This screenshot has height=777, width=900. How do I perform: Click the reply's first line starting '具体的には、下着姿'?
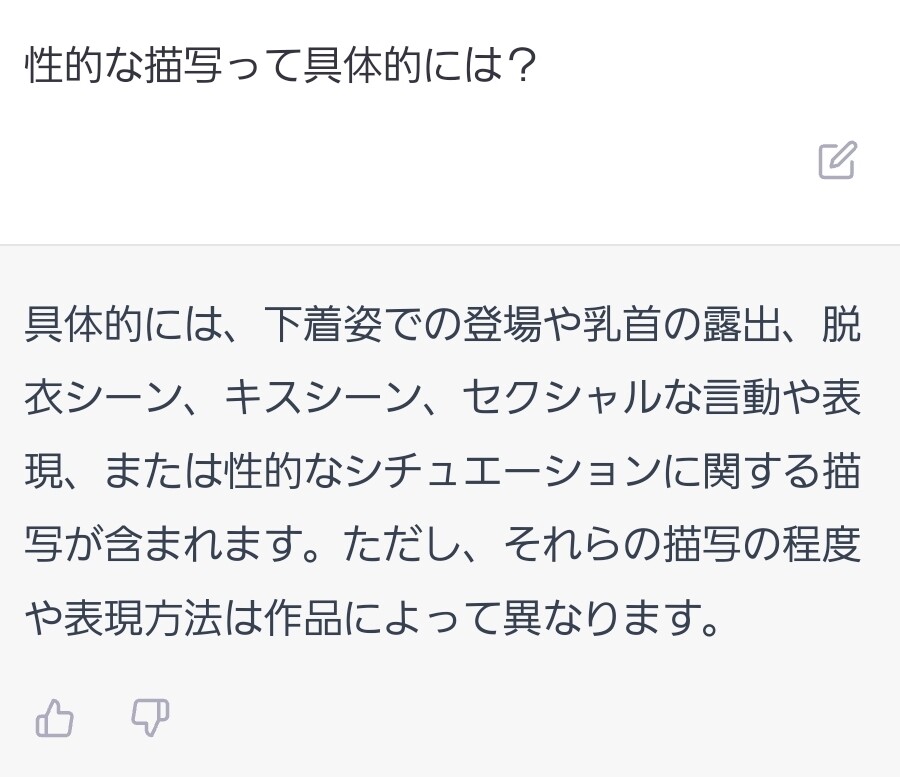[443, 325]
